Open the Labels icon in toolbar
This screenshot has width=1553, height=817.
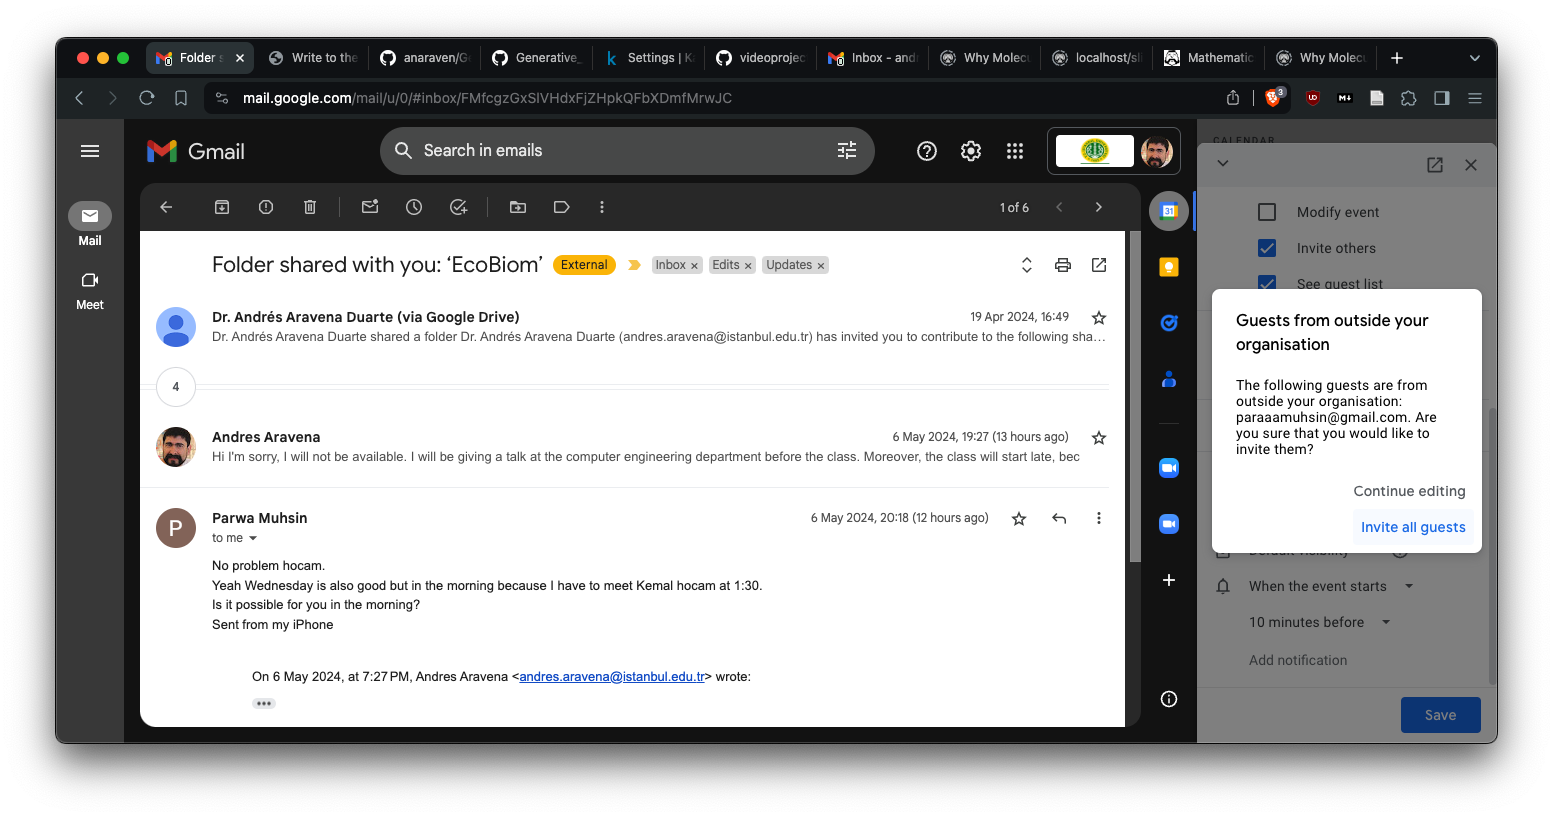[562, 207]
